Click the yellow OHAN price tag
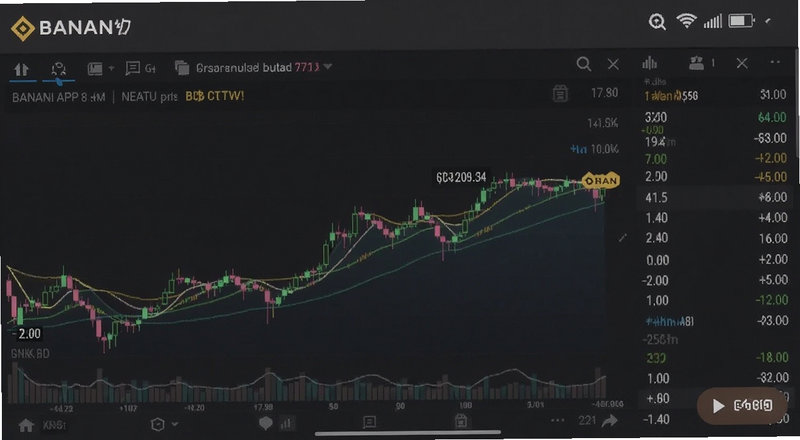 tap(601, 181)
